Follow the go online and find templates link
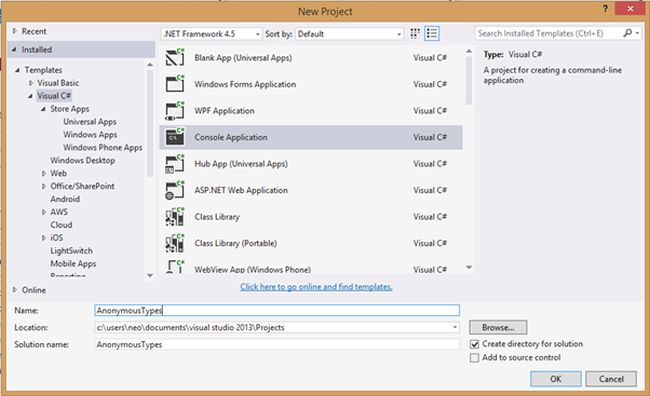The height and width of the screenshot is (396, 650). point(316,287)
